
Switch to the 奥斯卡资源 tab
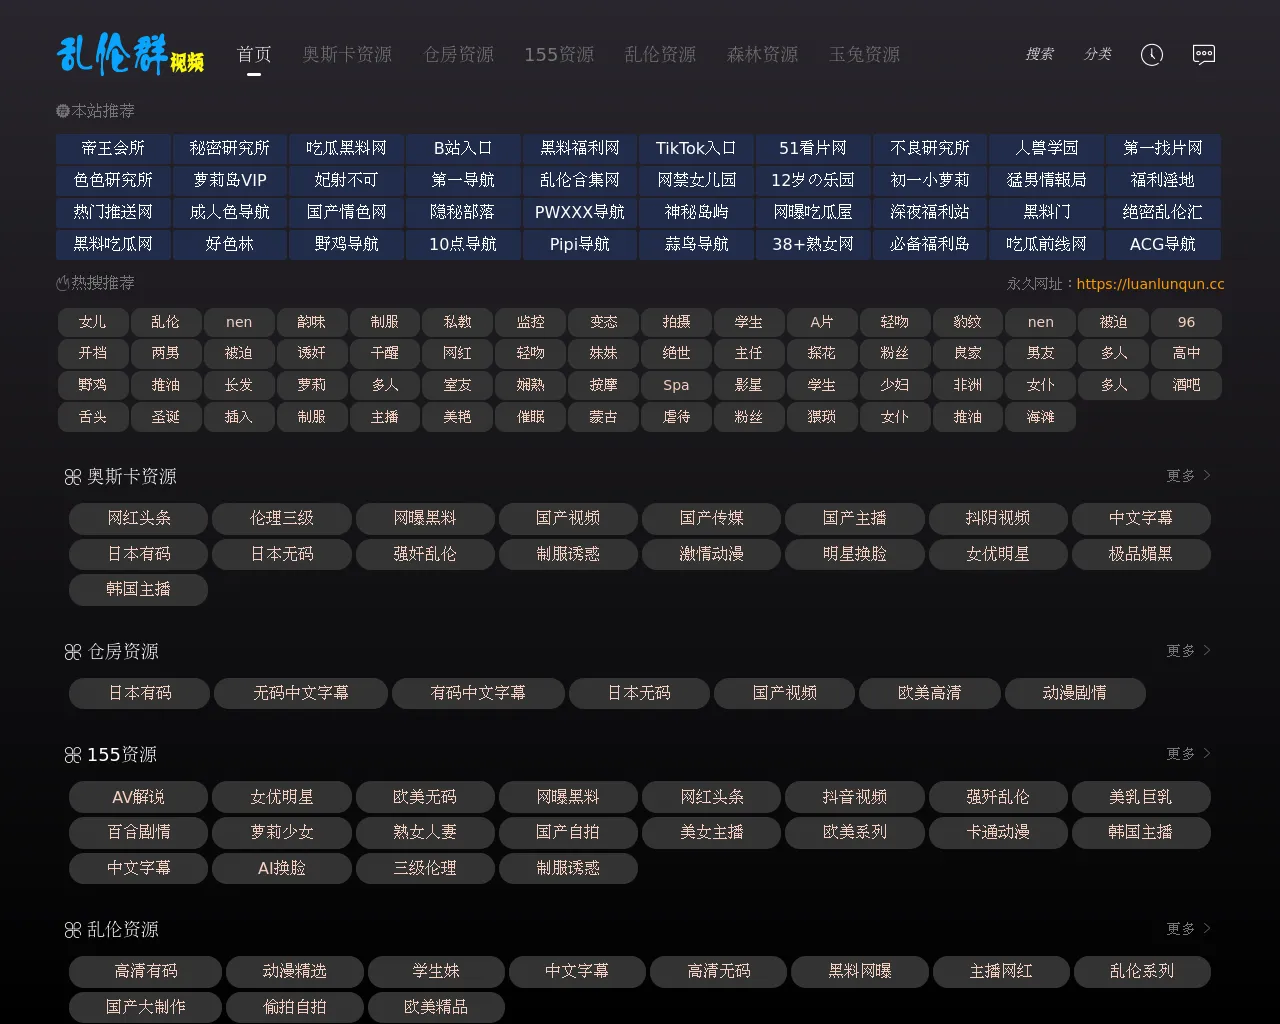(348, 54)
